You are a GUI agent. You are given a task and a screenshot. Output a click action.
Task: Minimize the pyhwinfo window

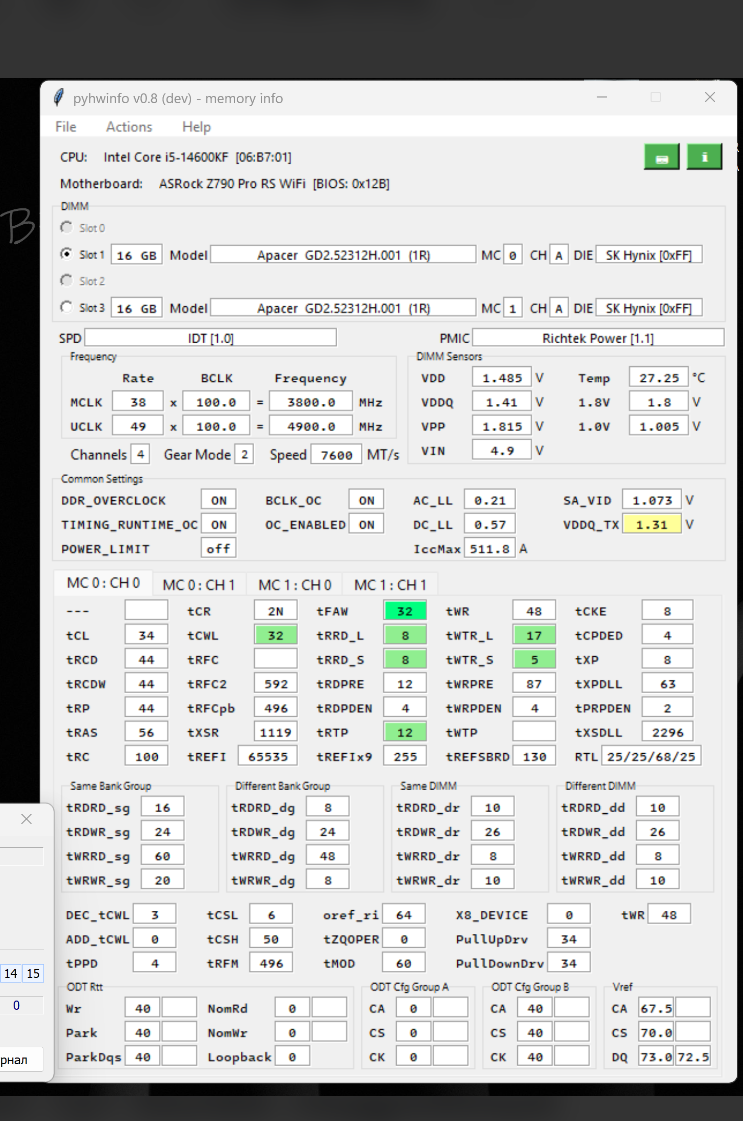[x=602, y=97]
